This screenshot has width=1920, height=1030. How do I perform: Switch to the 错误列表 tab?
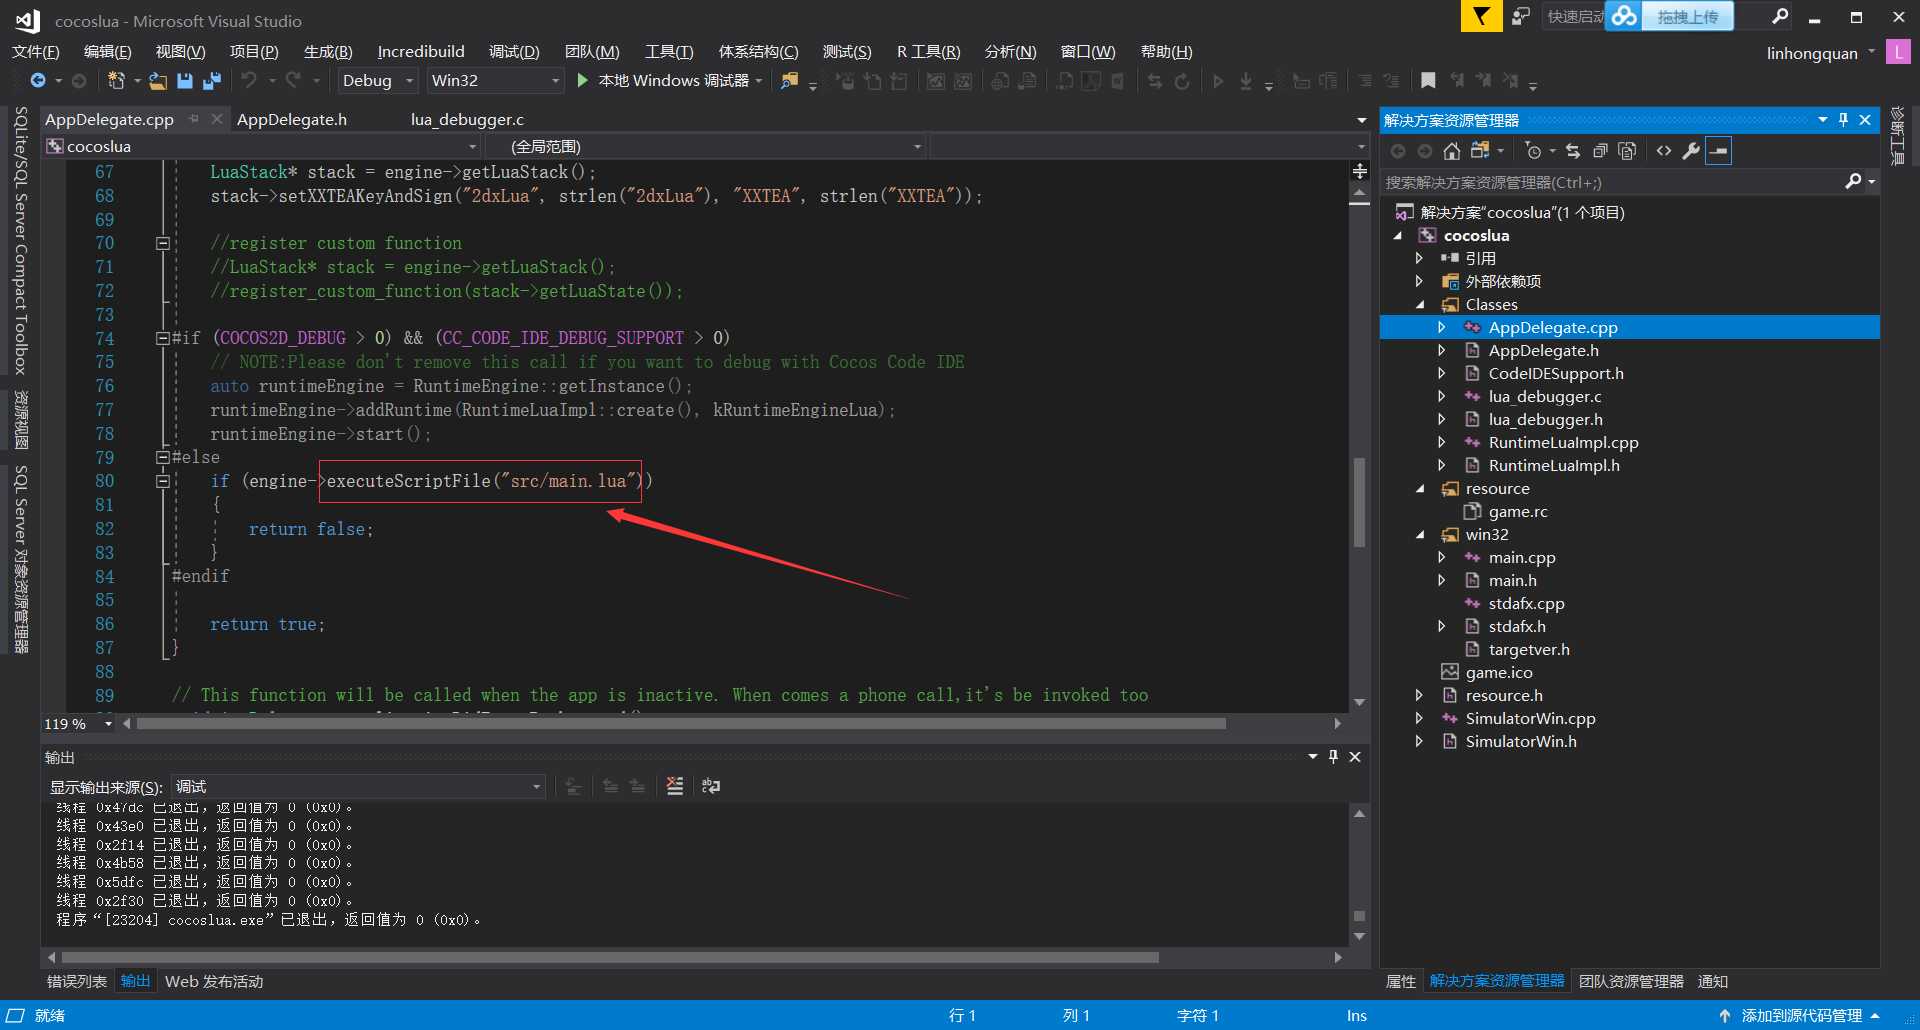coord(77,981)
